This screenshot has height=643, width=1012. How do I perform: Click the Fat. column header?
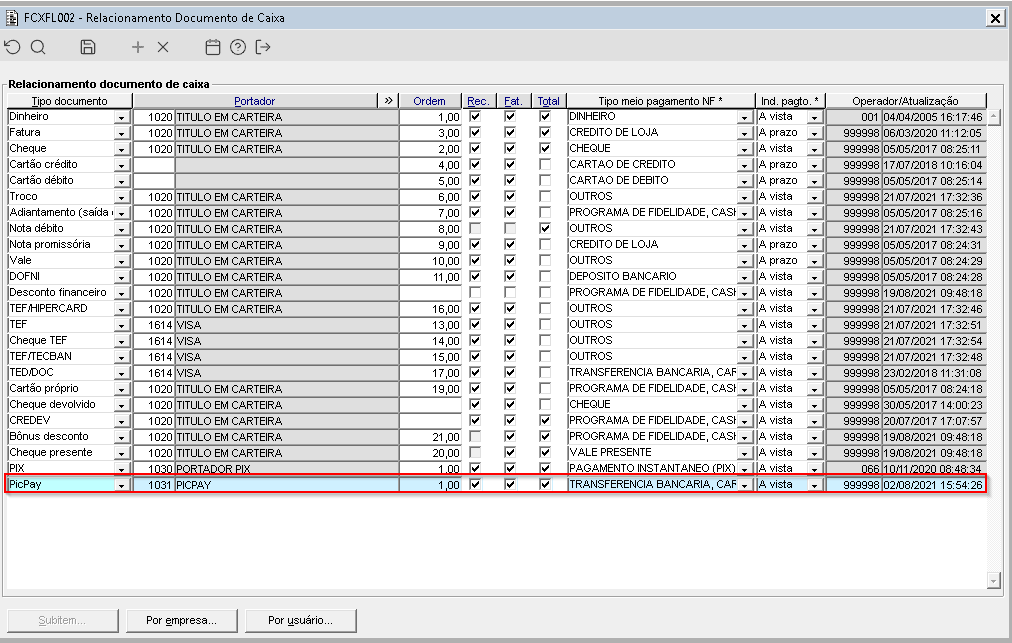tap(513, 101)
